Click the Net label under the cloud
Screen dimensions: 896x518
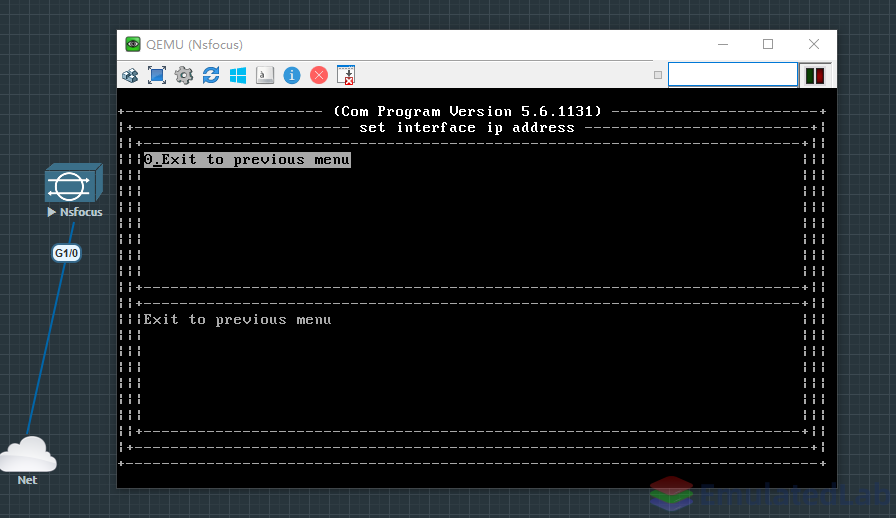27,480
